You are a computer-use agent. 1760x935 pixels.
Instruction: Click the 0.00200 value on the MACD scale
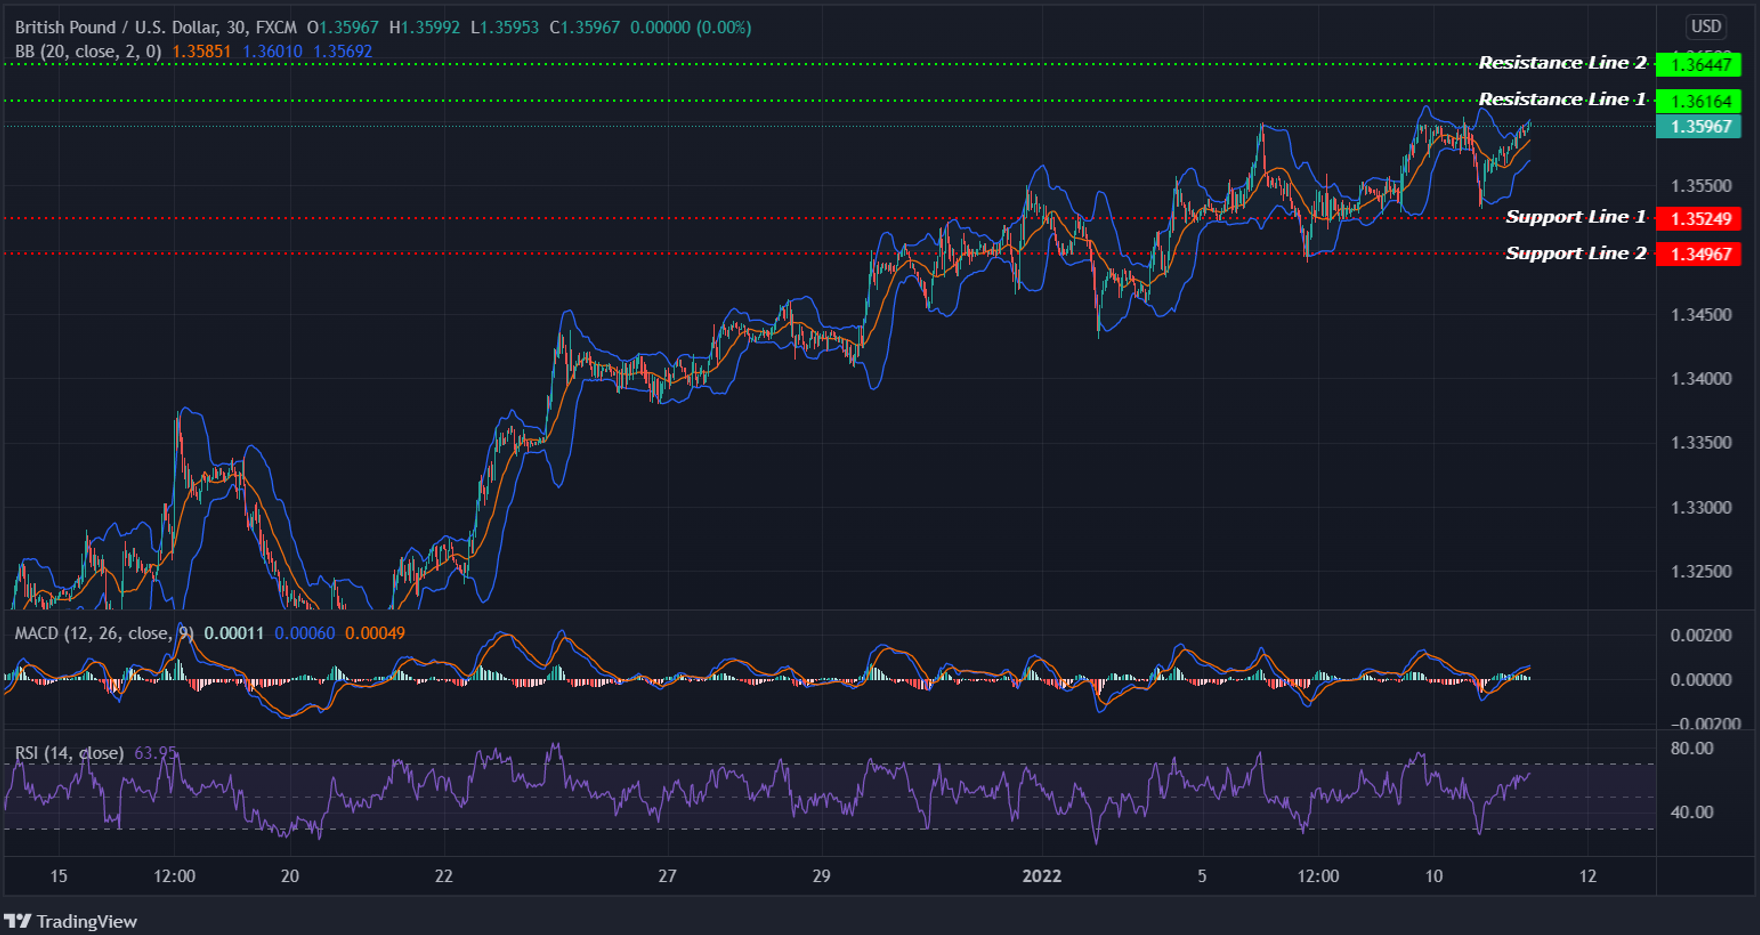coord(1699,635)
